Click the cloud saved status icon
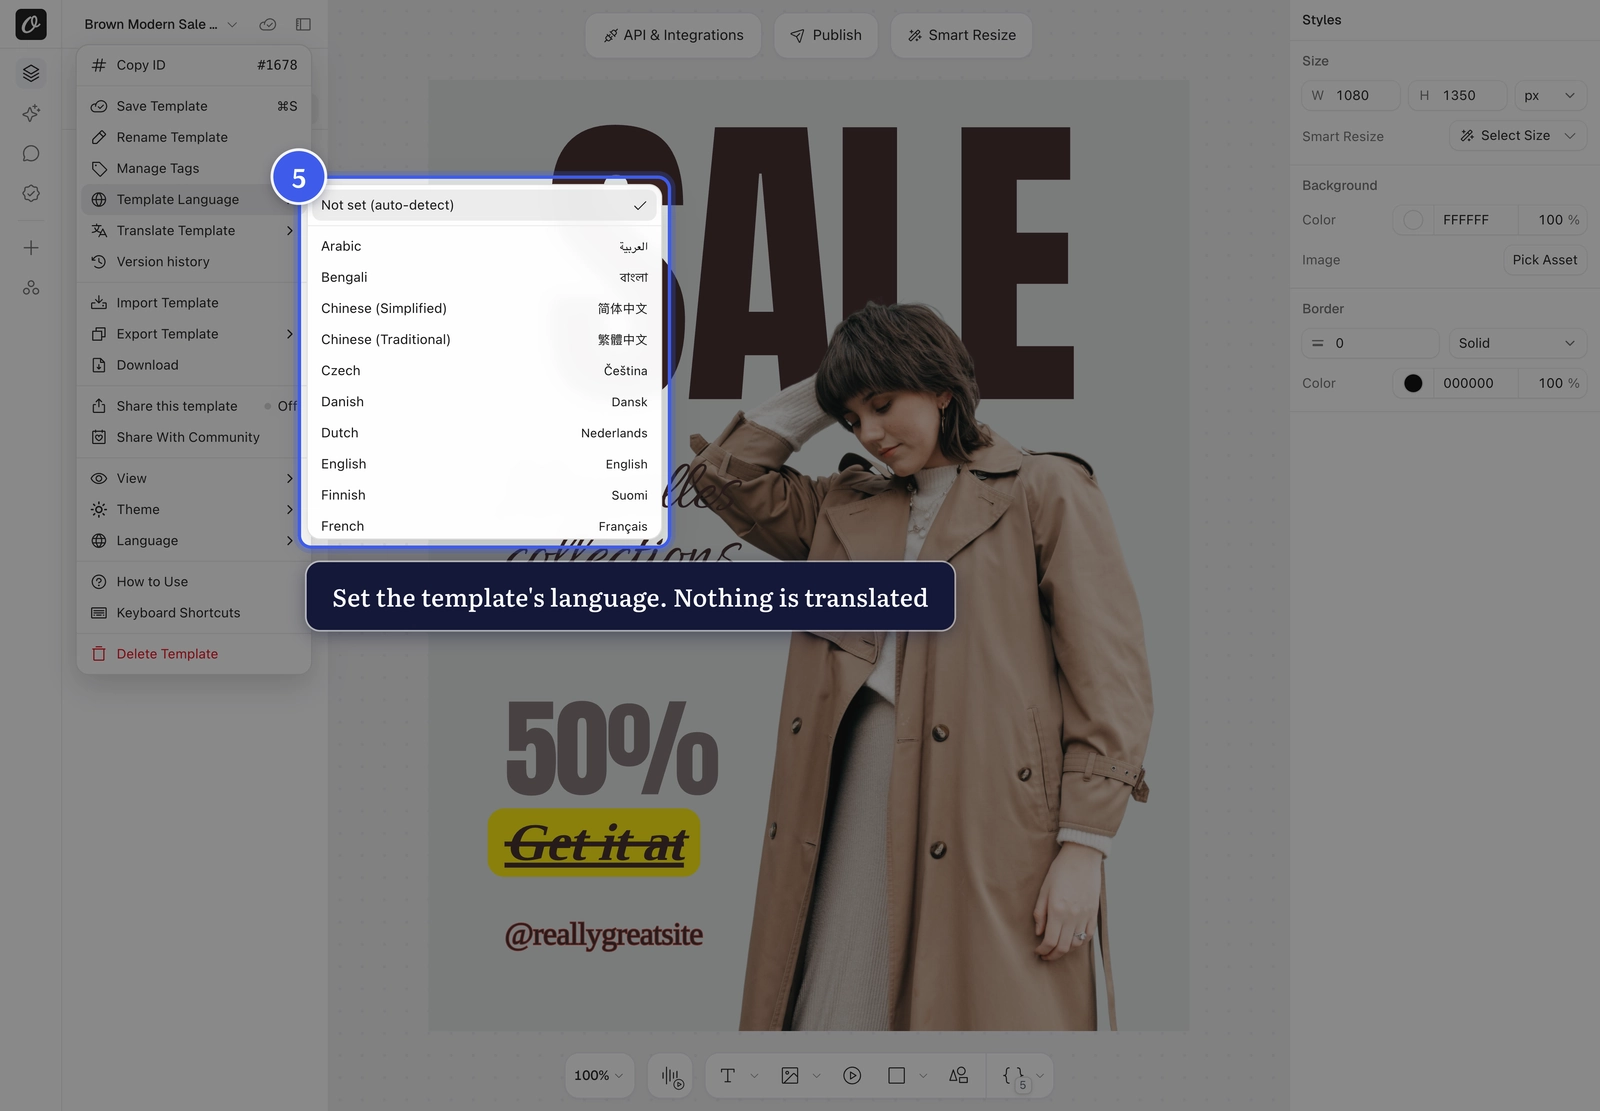 point(268,24)
